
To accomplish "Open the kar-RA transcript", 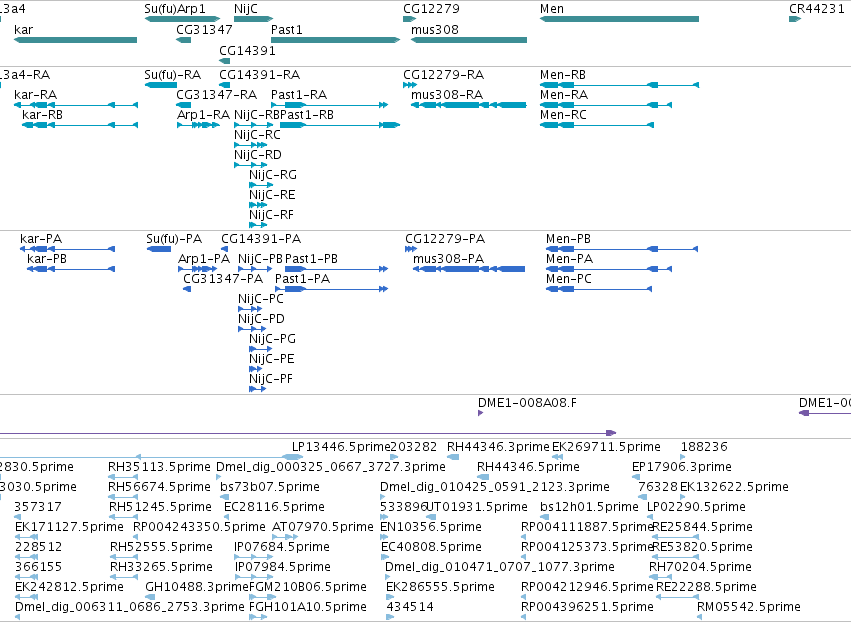I will point(76,105).
